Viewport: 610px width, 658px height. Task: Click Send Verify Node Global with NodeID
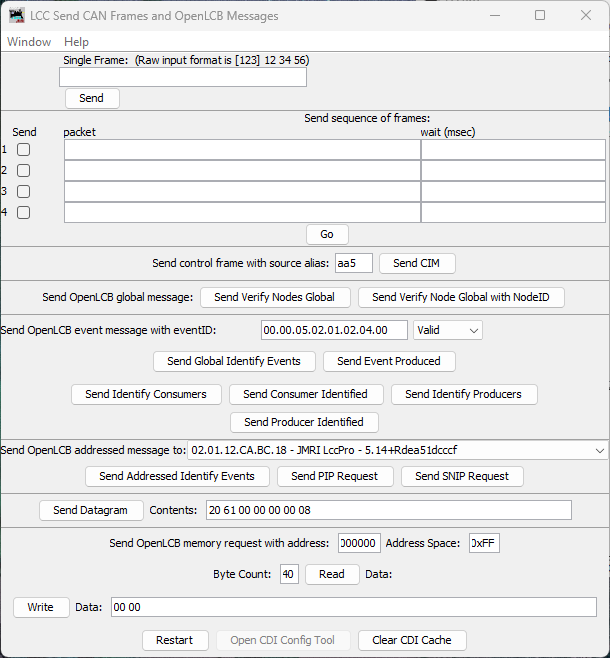pyautogui.click(x=461, y=297)
